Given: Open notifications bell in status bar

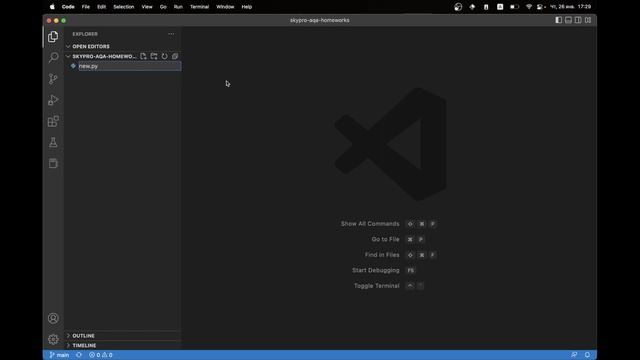Looking at the screenshot, I should point(587,355).
